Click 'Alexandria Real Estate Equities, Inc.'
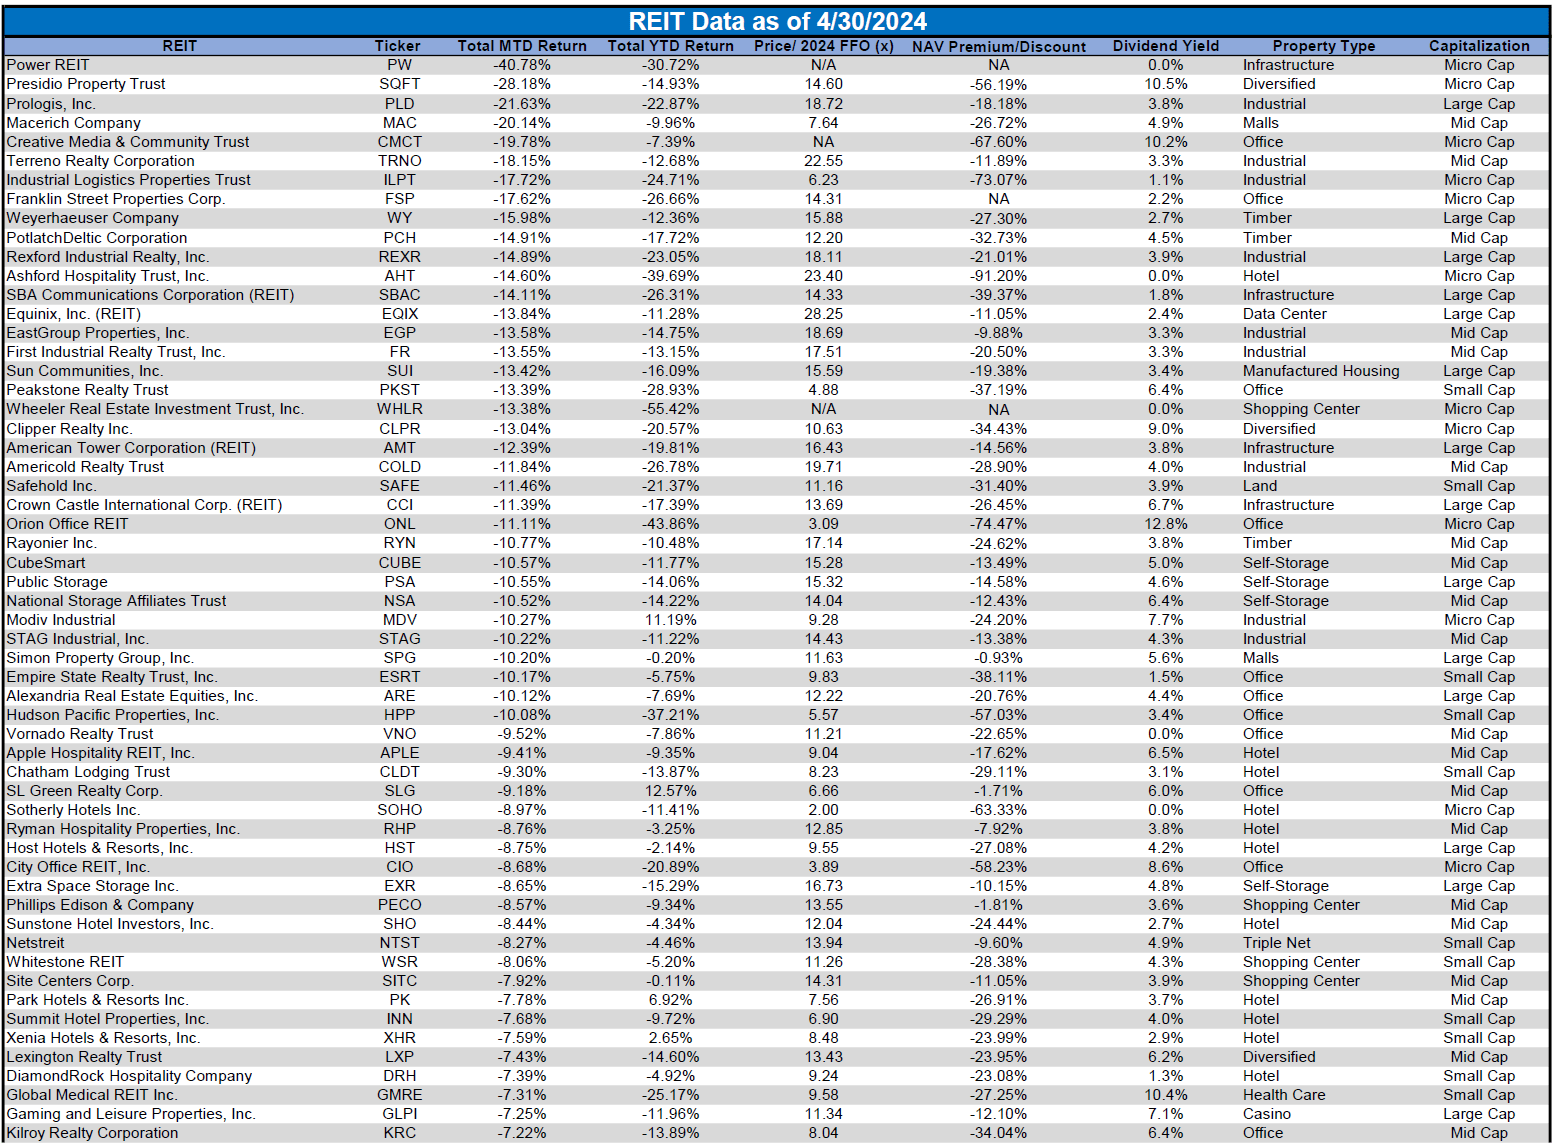This screenshot has width=1553, height=1144. pos(132,696)
